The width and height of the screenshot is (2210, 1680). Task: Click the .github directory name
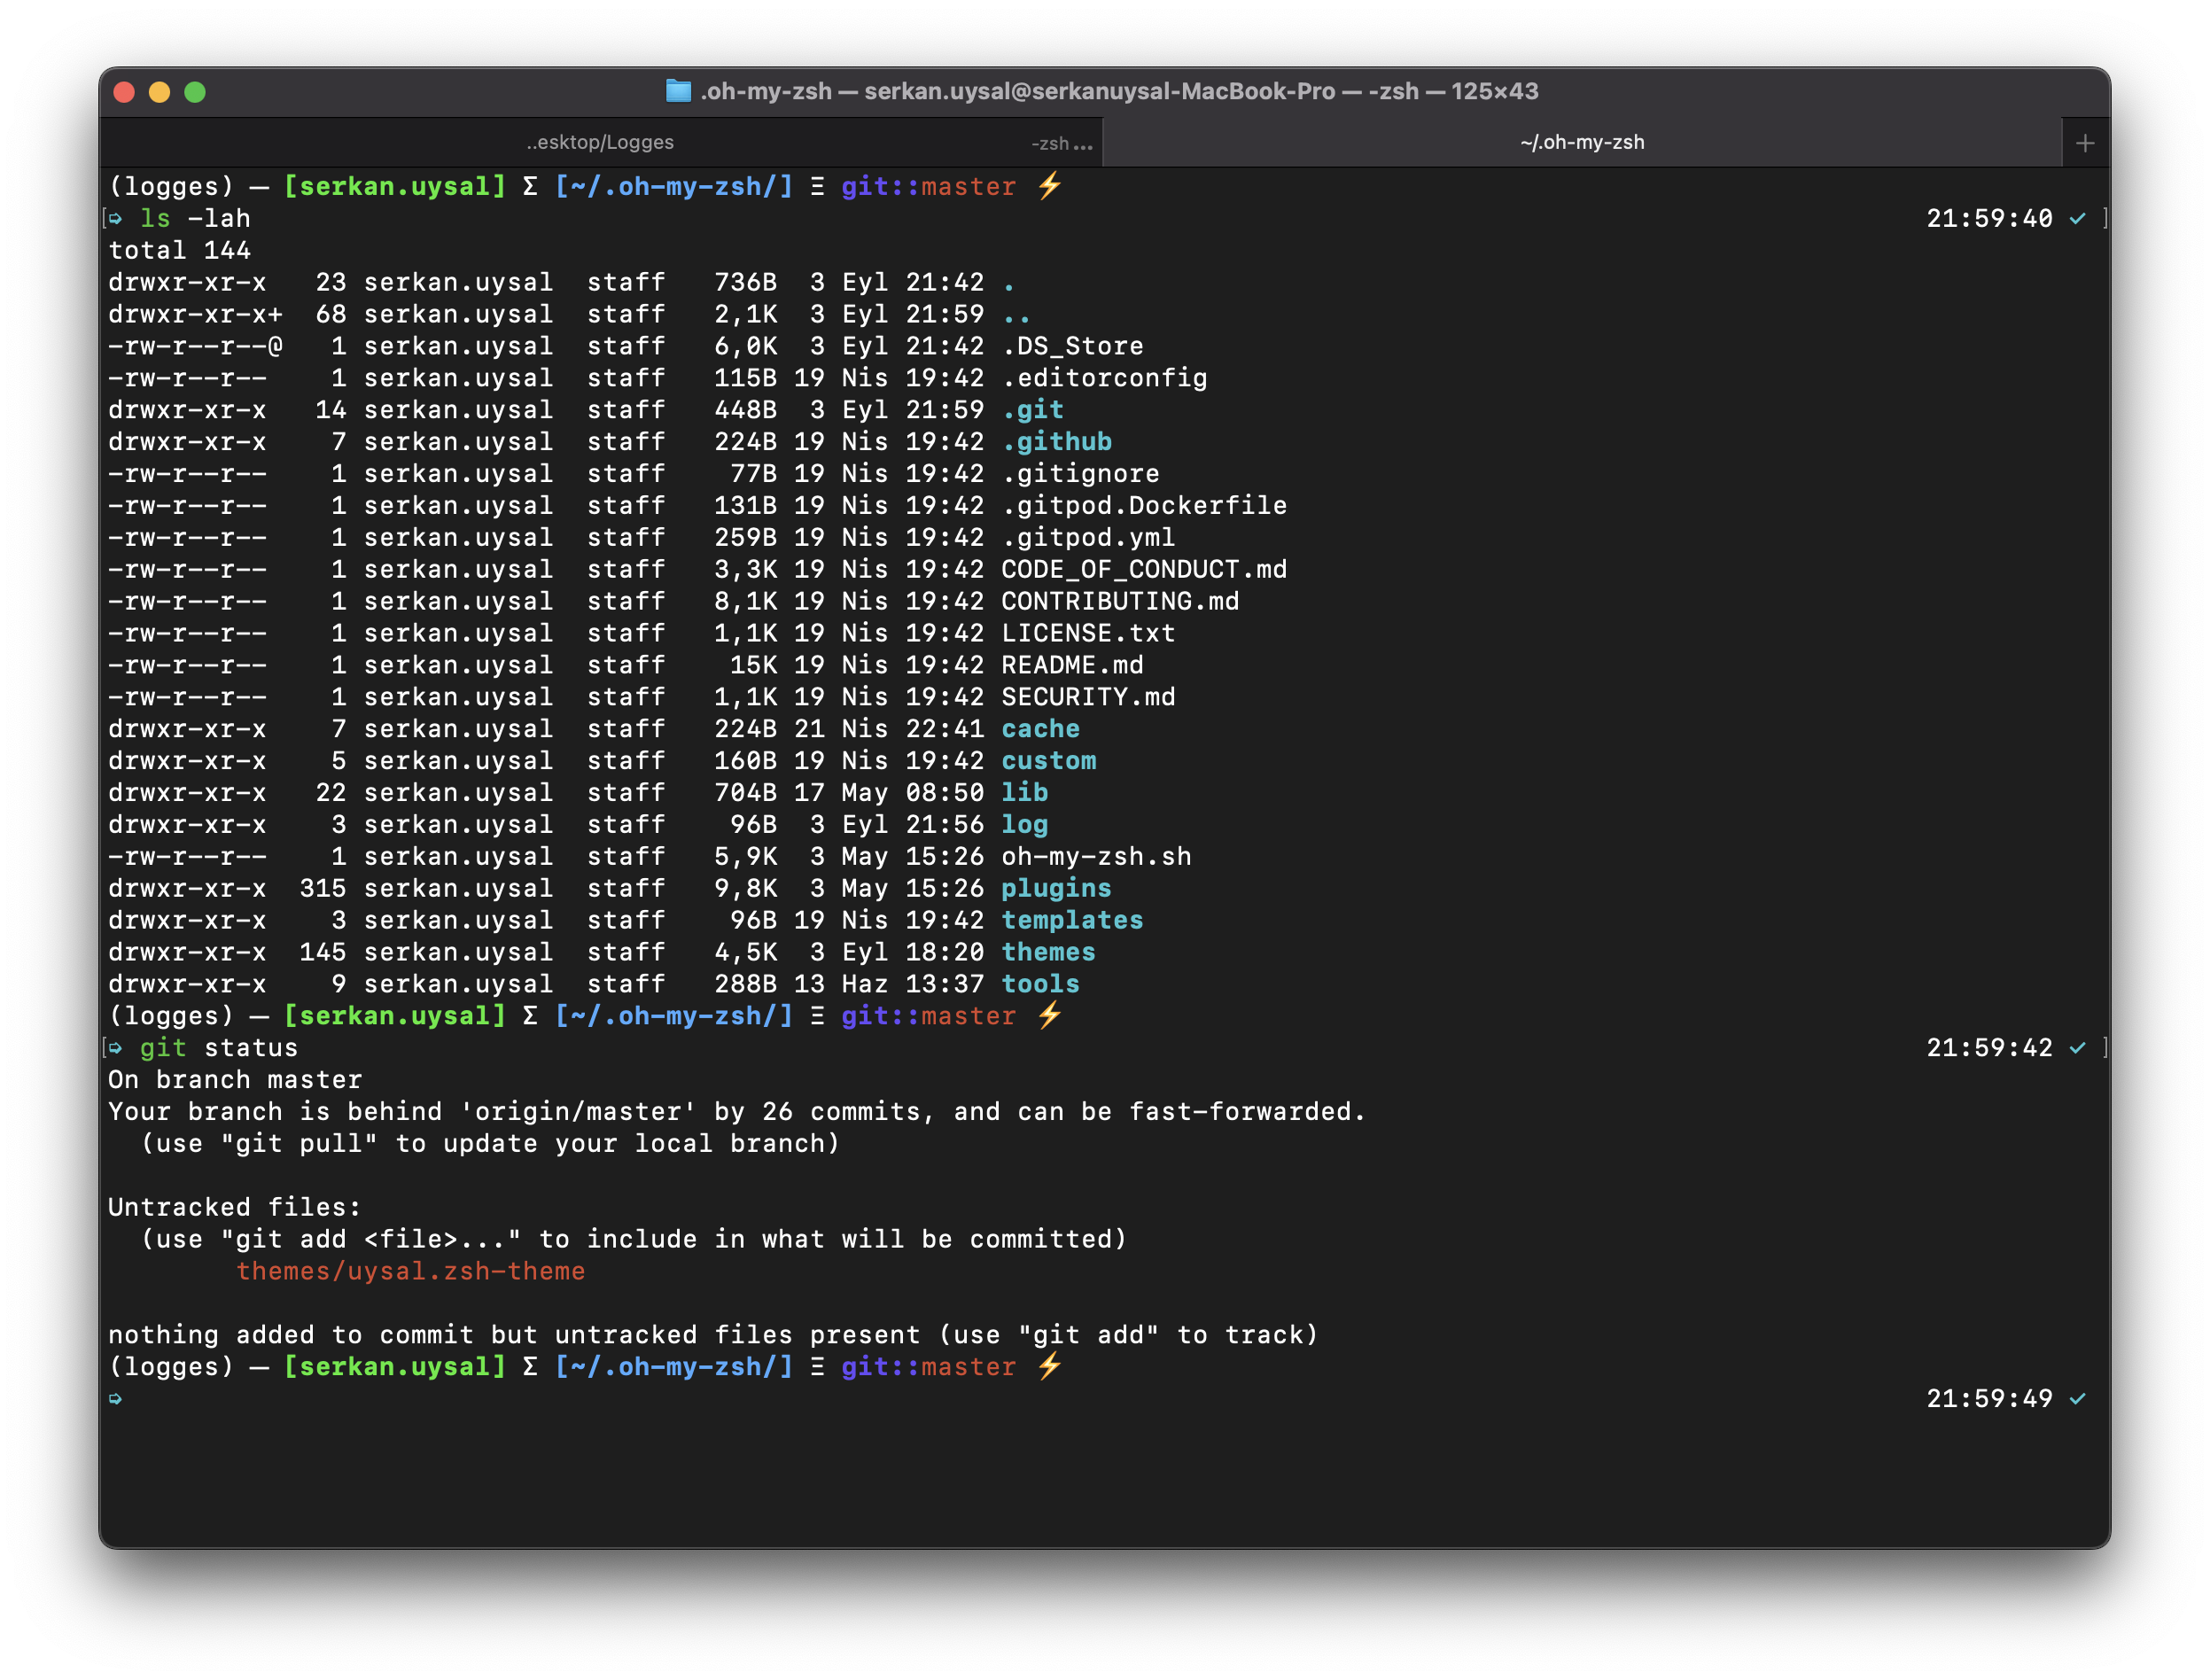tap(1056, 442)
